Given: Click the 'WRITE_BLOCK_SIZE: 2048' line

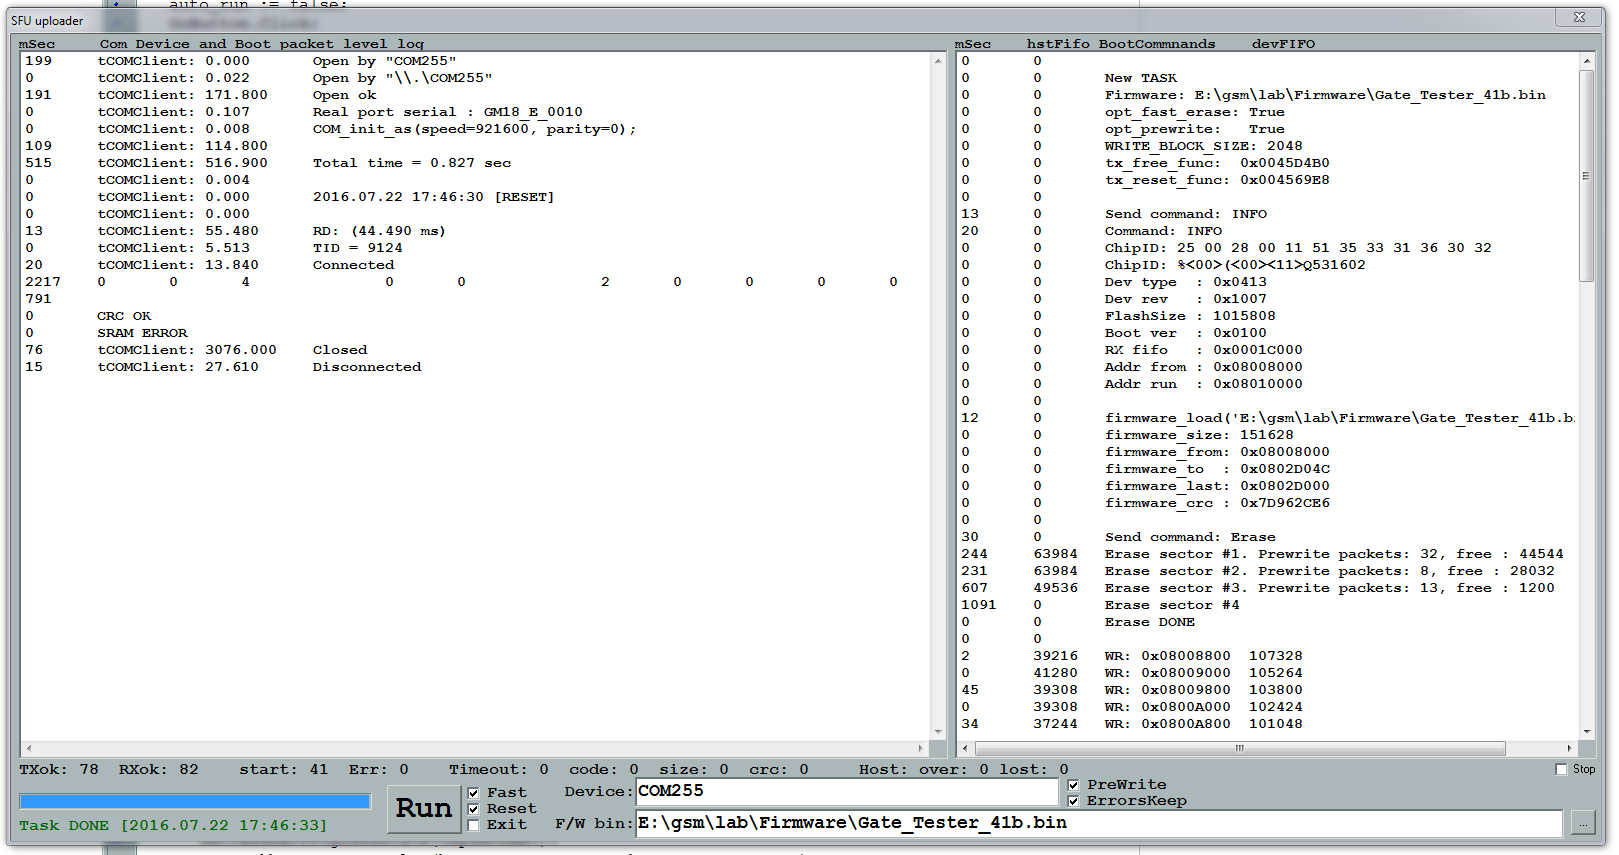Looking at the screenshot, I should coord(1203,146).
